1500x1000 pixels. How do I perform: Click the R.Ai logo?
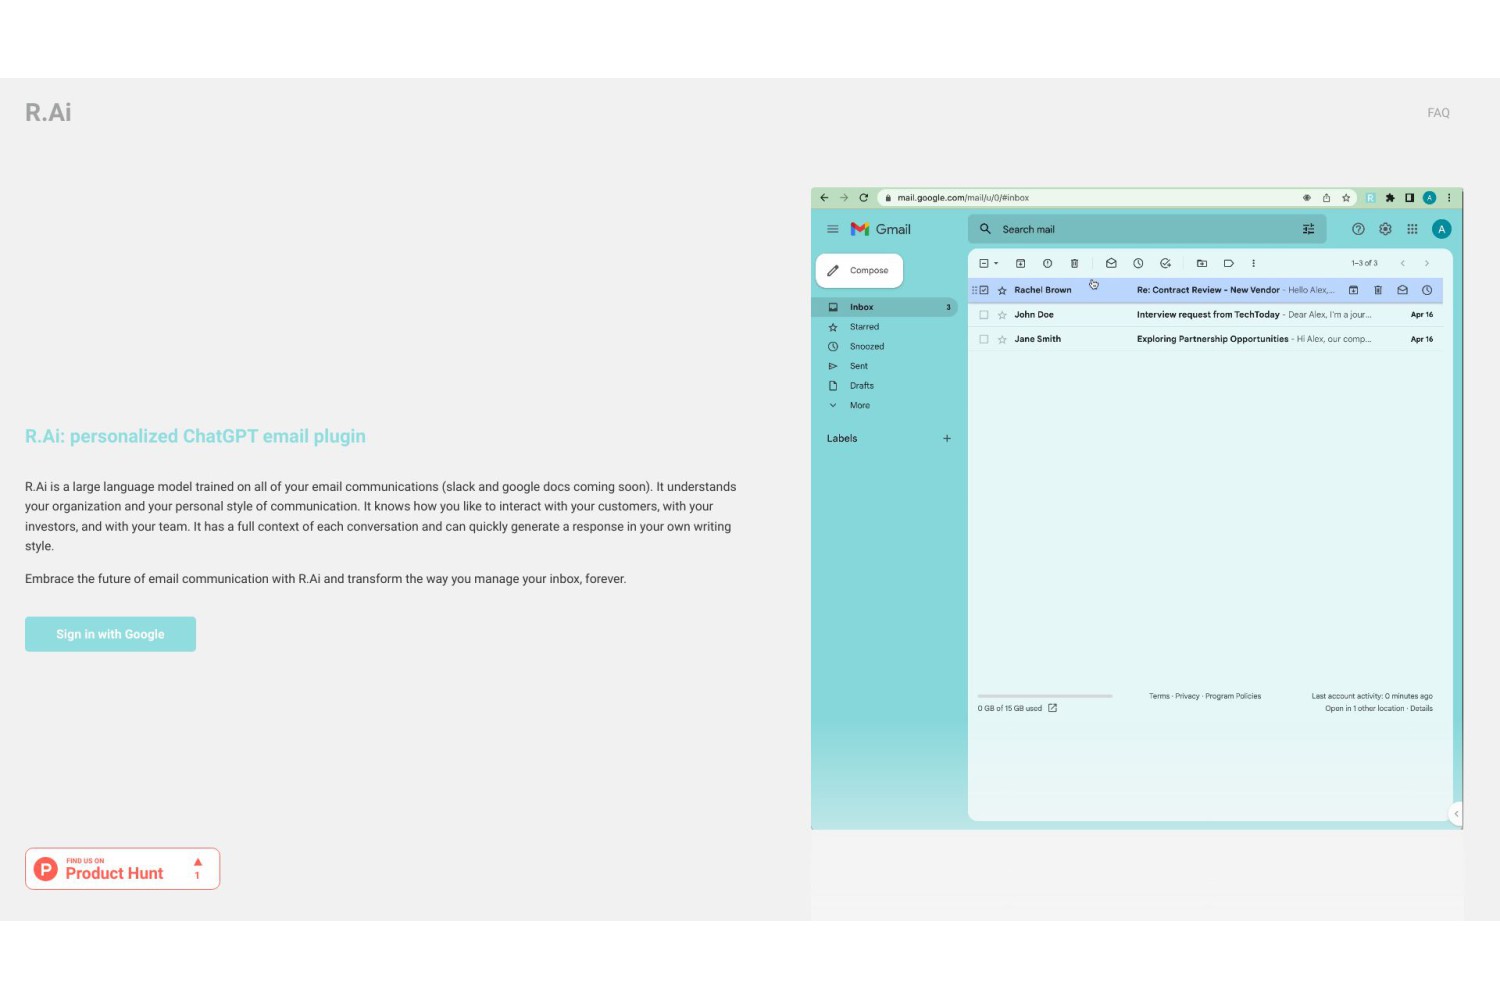[48, 112]
